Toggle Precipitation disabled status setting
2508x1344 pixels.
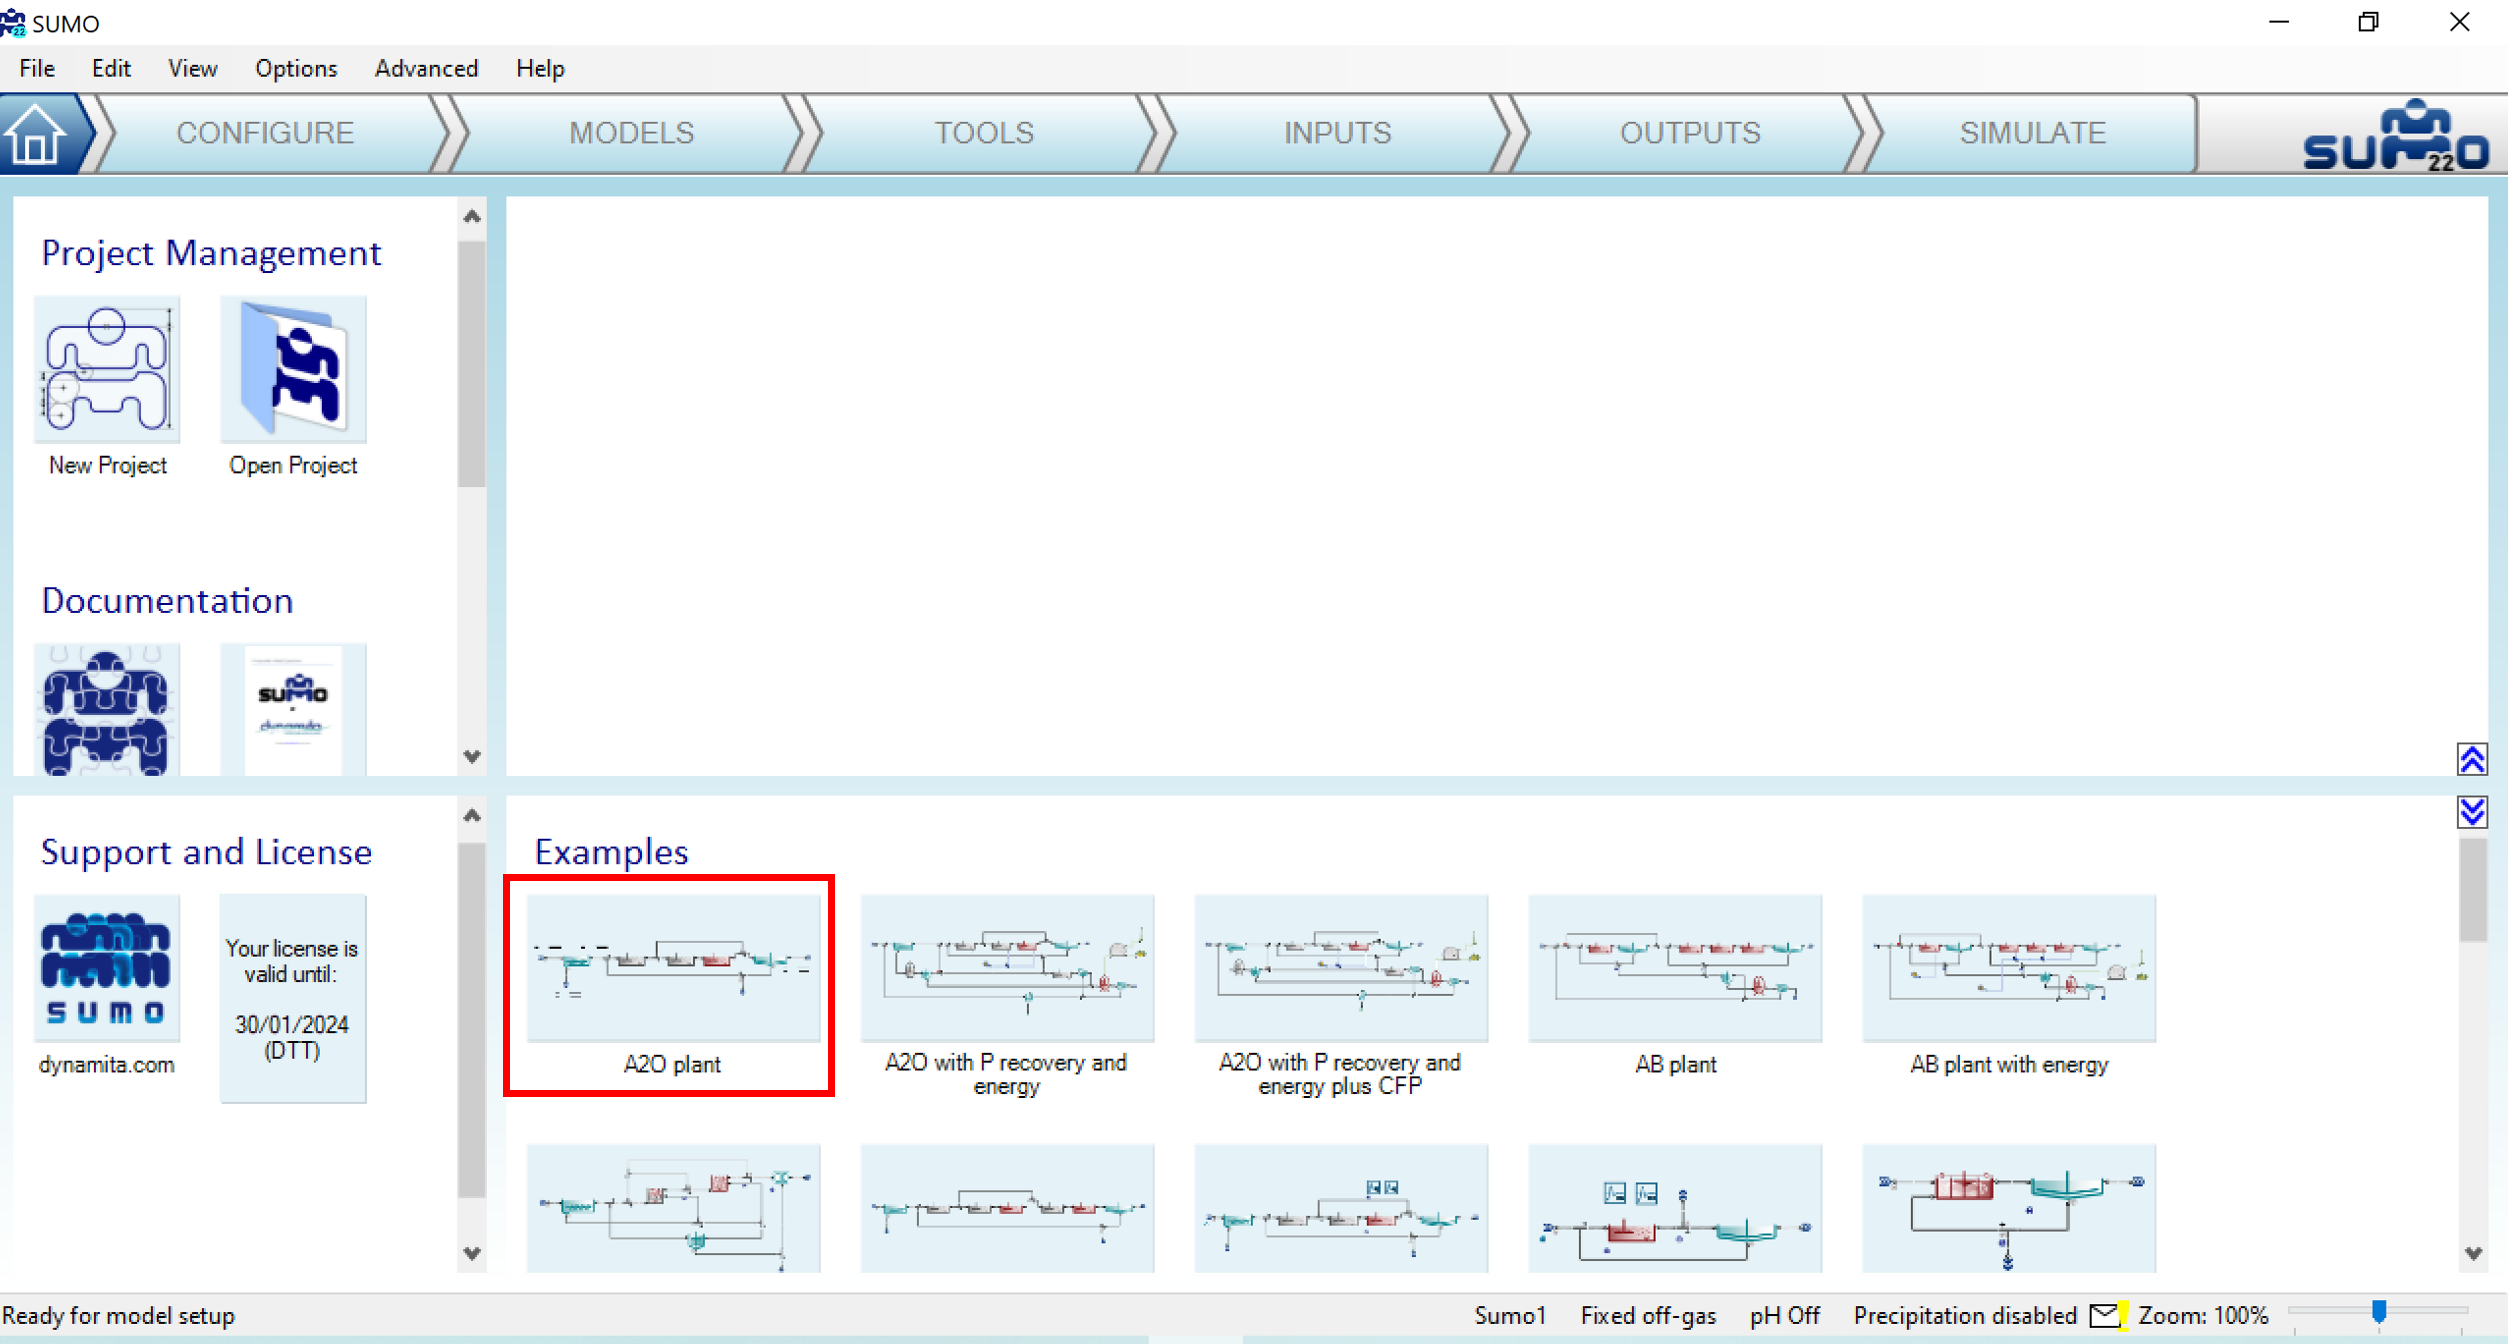point(1964,1315)
